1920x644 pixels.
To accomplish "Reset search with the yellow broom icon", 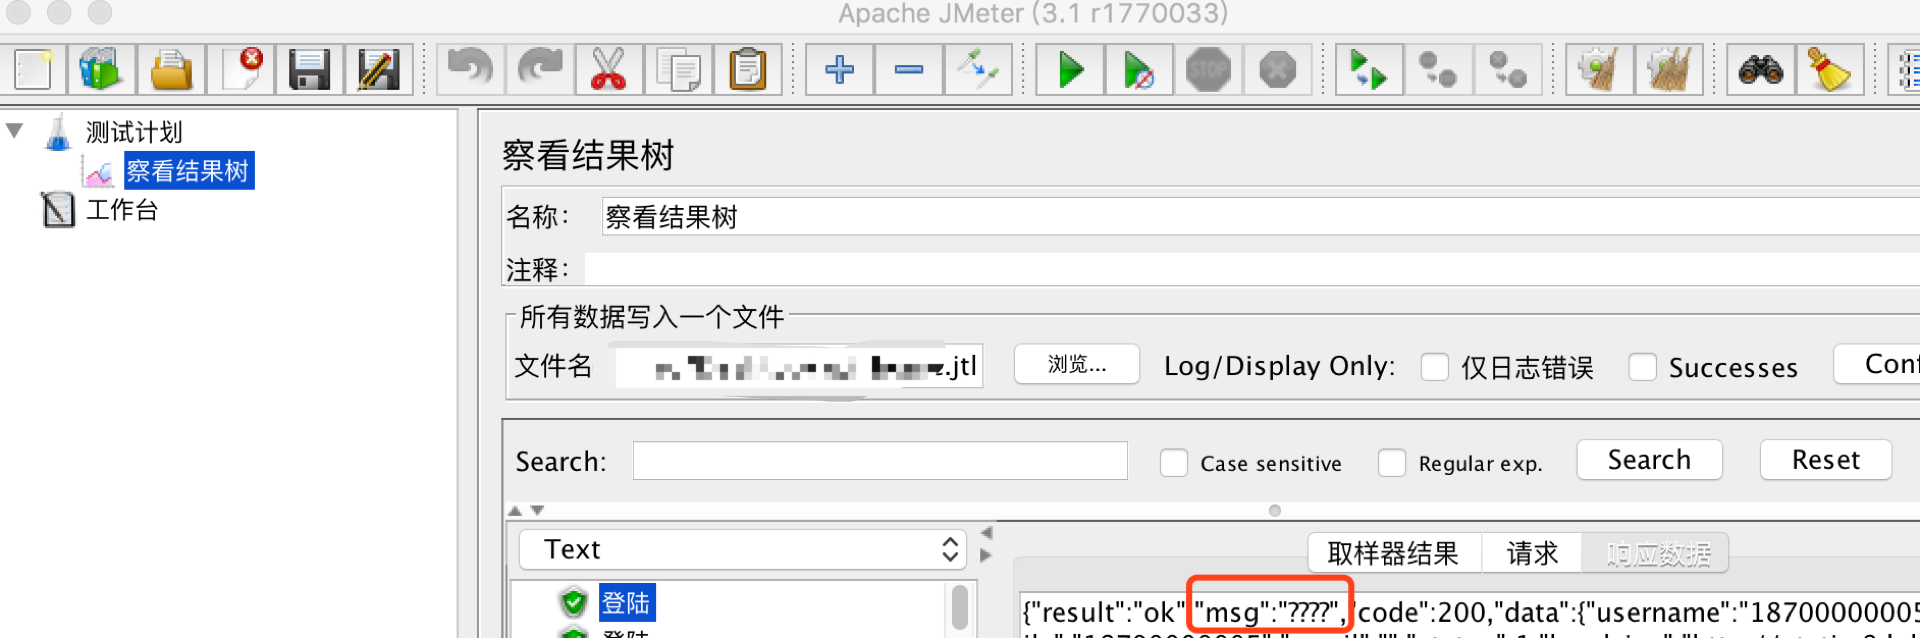I will pyautogui.click(x=1830, y=70).
